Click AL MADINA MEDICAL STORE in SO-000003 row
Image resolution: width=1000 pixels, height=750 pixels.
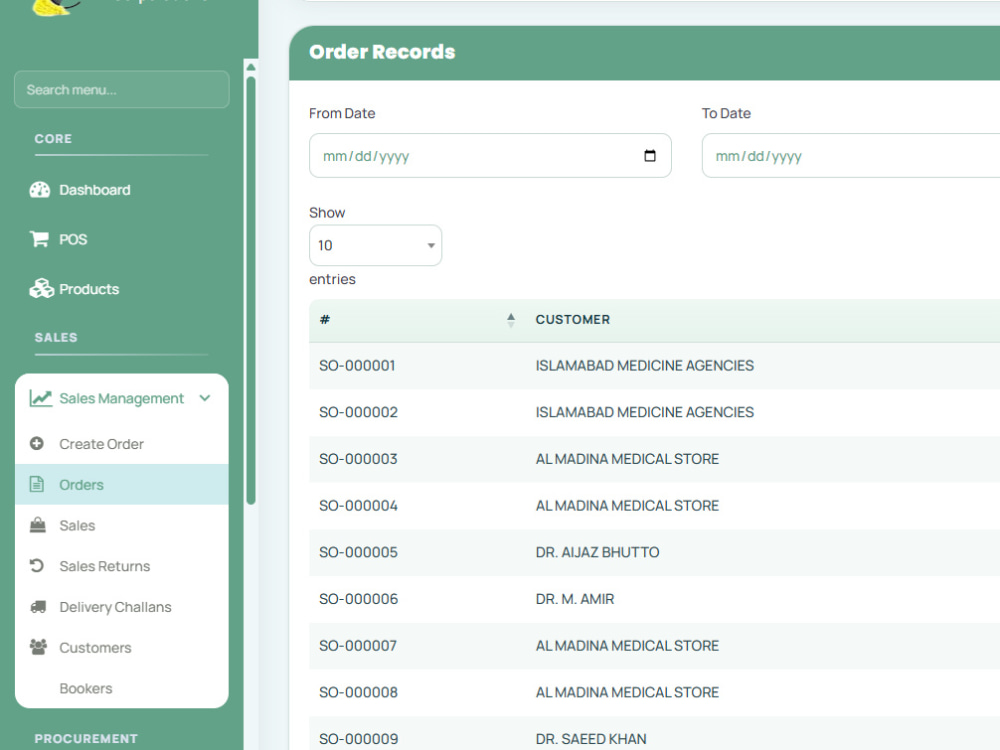tap(628, 459)
